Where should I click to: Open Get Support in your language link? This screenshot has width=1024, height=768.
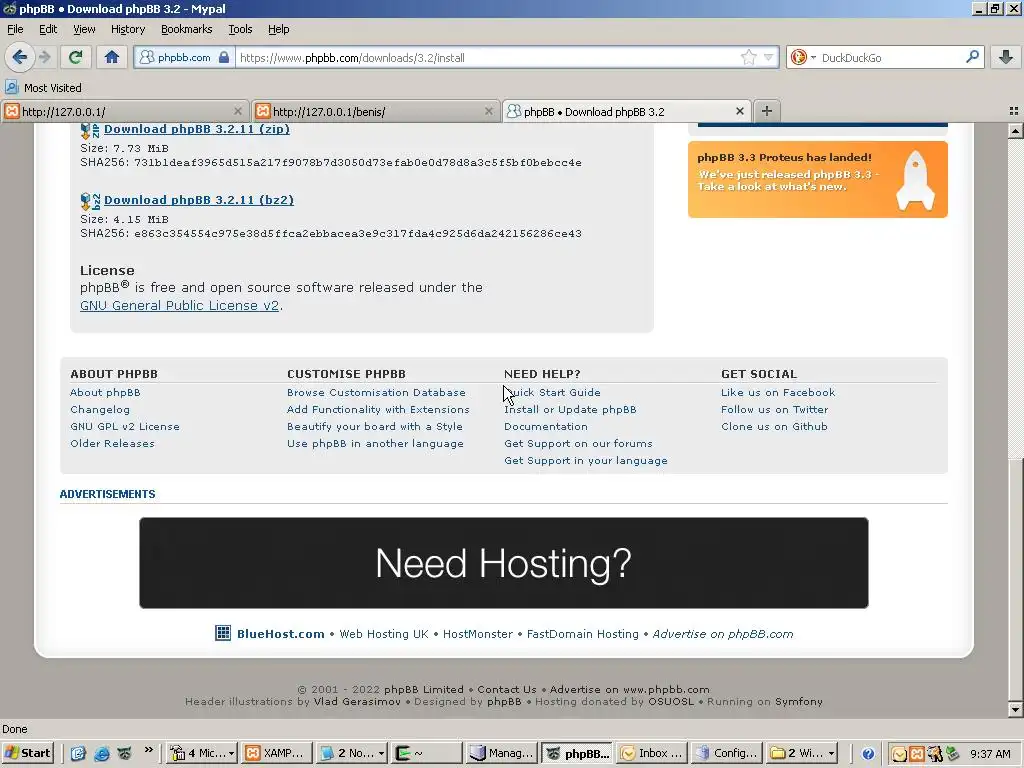tap(586, 460)
